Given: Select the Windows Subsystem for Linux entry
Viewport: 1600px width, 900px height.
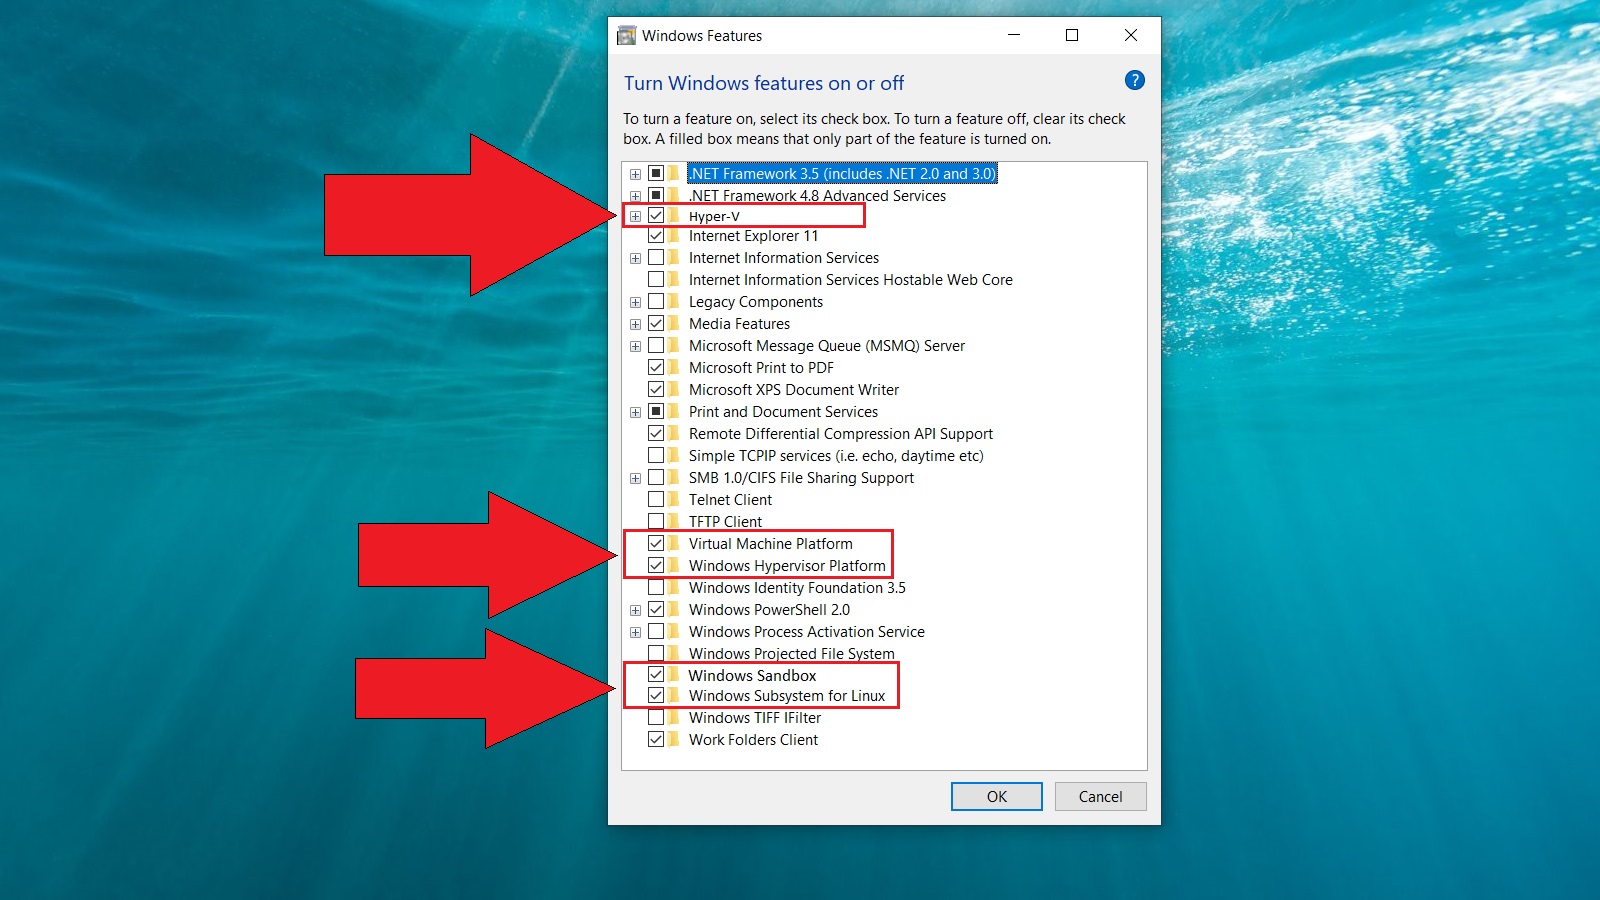Looking at the screenshot, I should pyautogui.click(x=786, y=696).
